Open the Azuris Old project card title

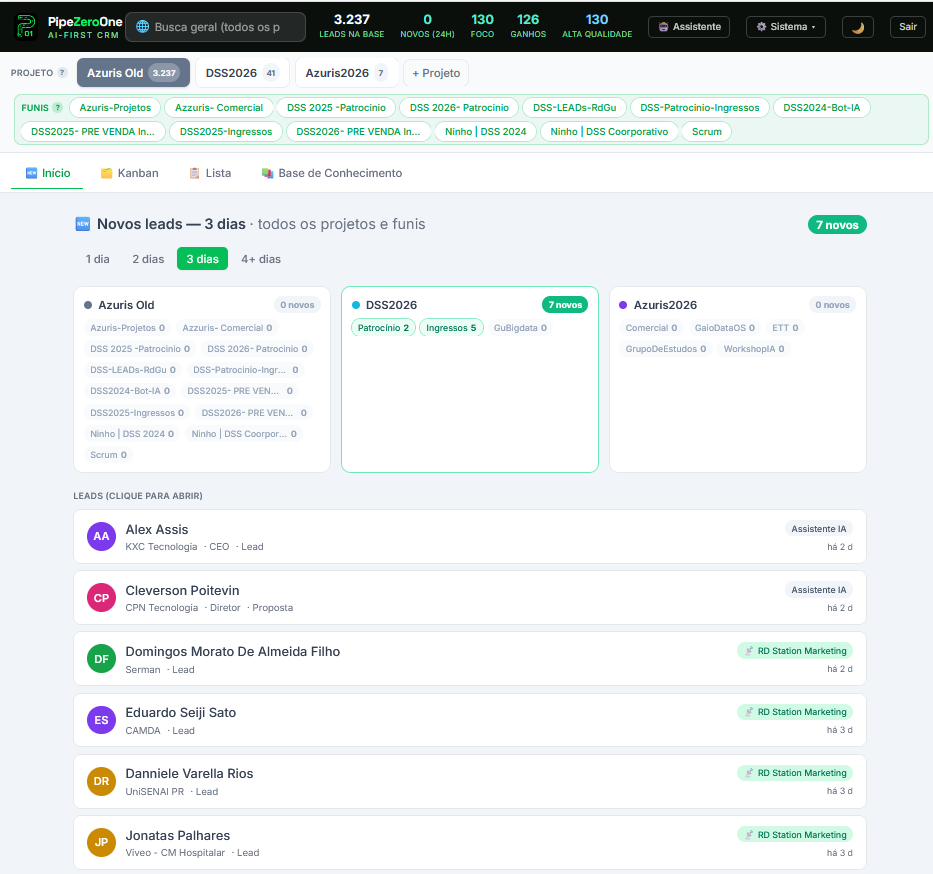point(126,305)
